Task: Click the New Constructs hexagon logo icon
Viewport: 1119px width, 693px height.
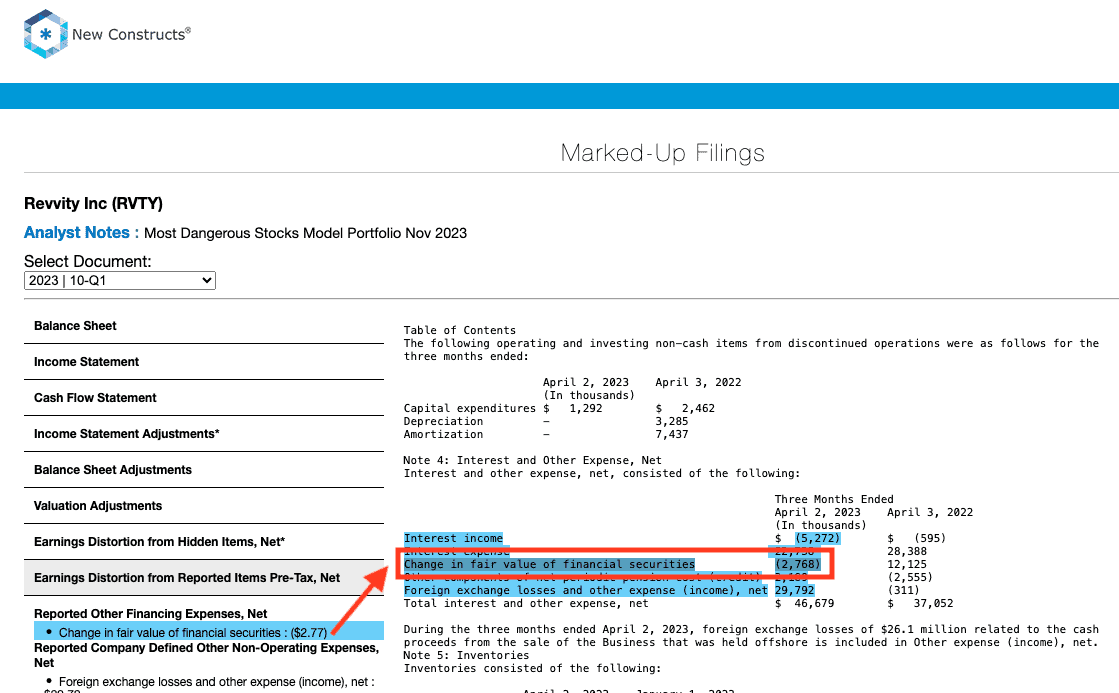Action: [46, 34]
